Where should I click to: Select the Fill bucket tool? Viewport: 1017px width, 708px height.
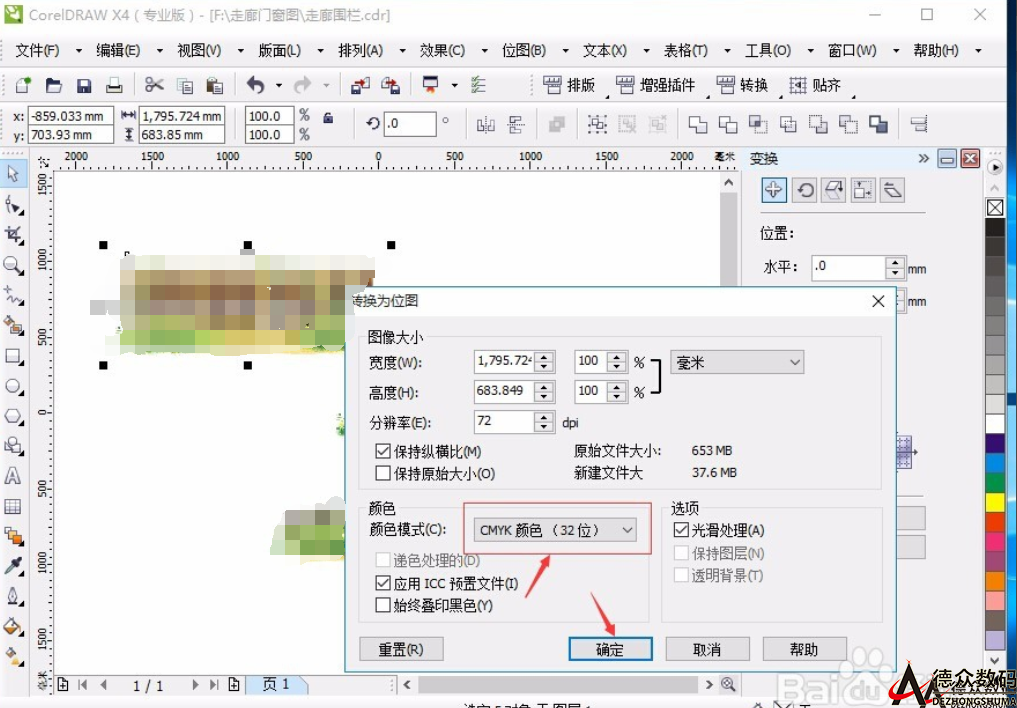click(13, 627)
